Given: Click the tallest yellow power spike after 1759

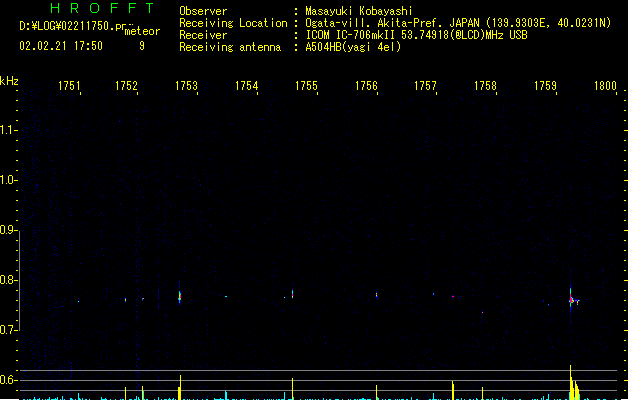Looking at the screenshot, I should (570, 382).
